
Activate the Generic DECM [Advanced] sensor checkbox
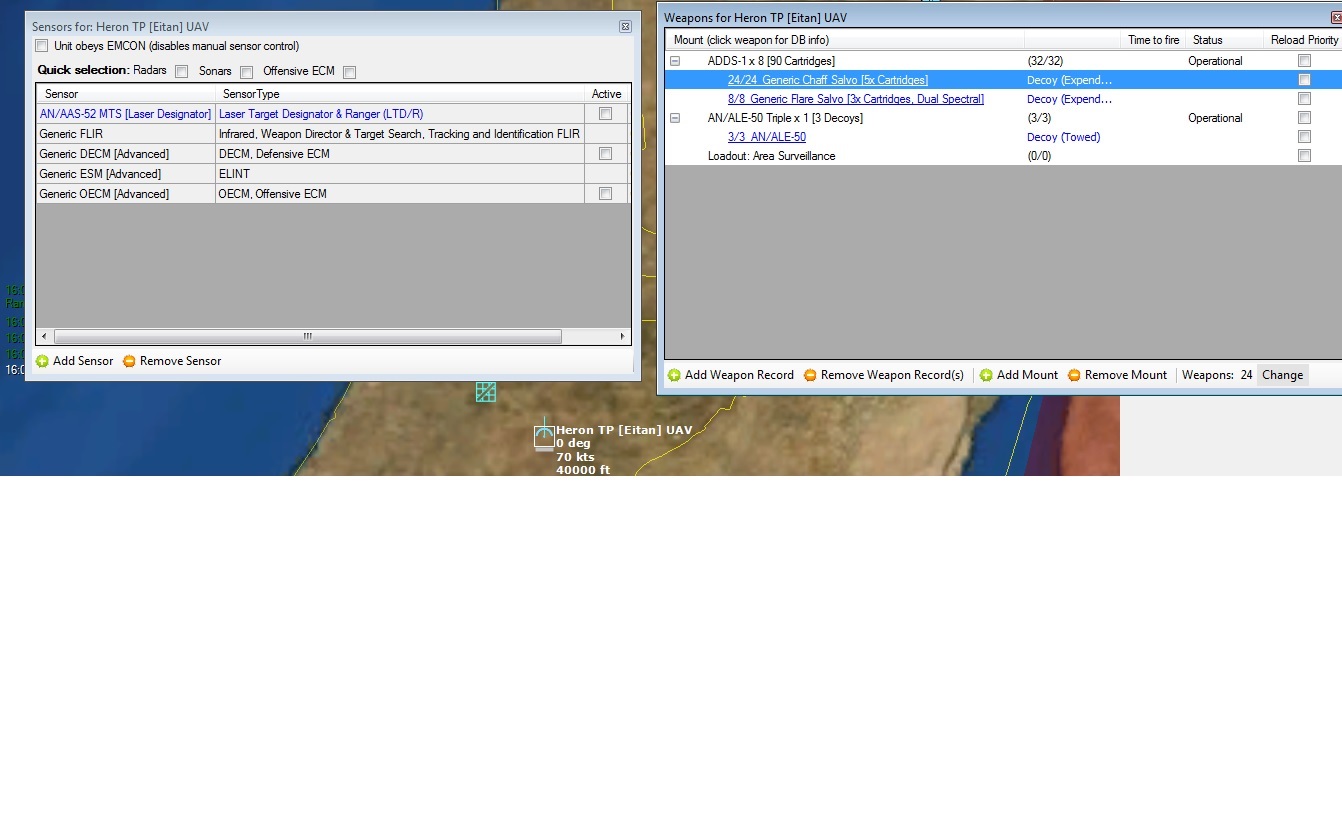pos(605,154)
